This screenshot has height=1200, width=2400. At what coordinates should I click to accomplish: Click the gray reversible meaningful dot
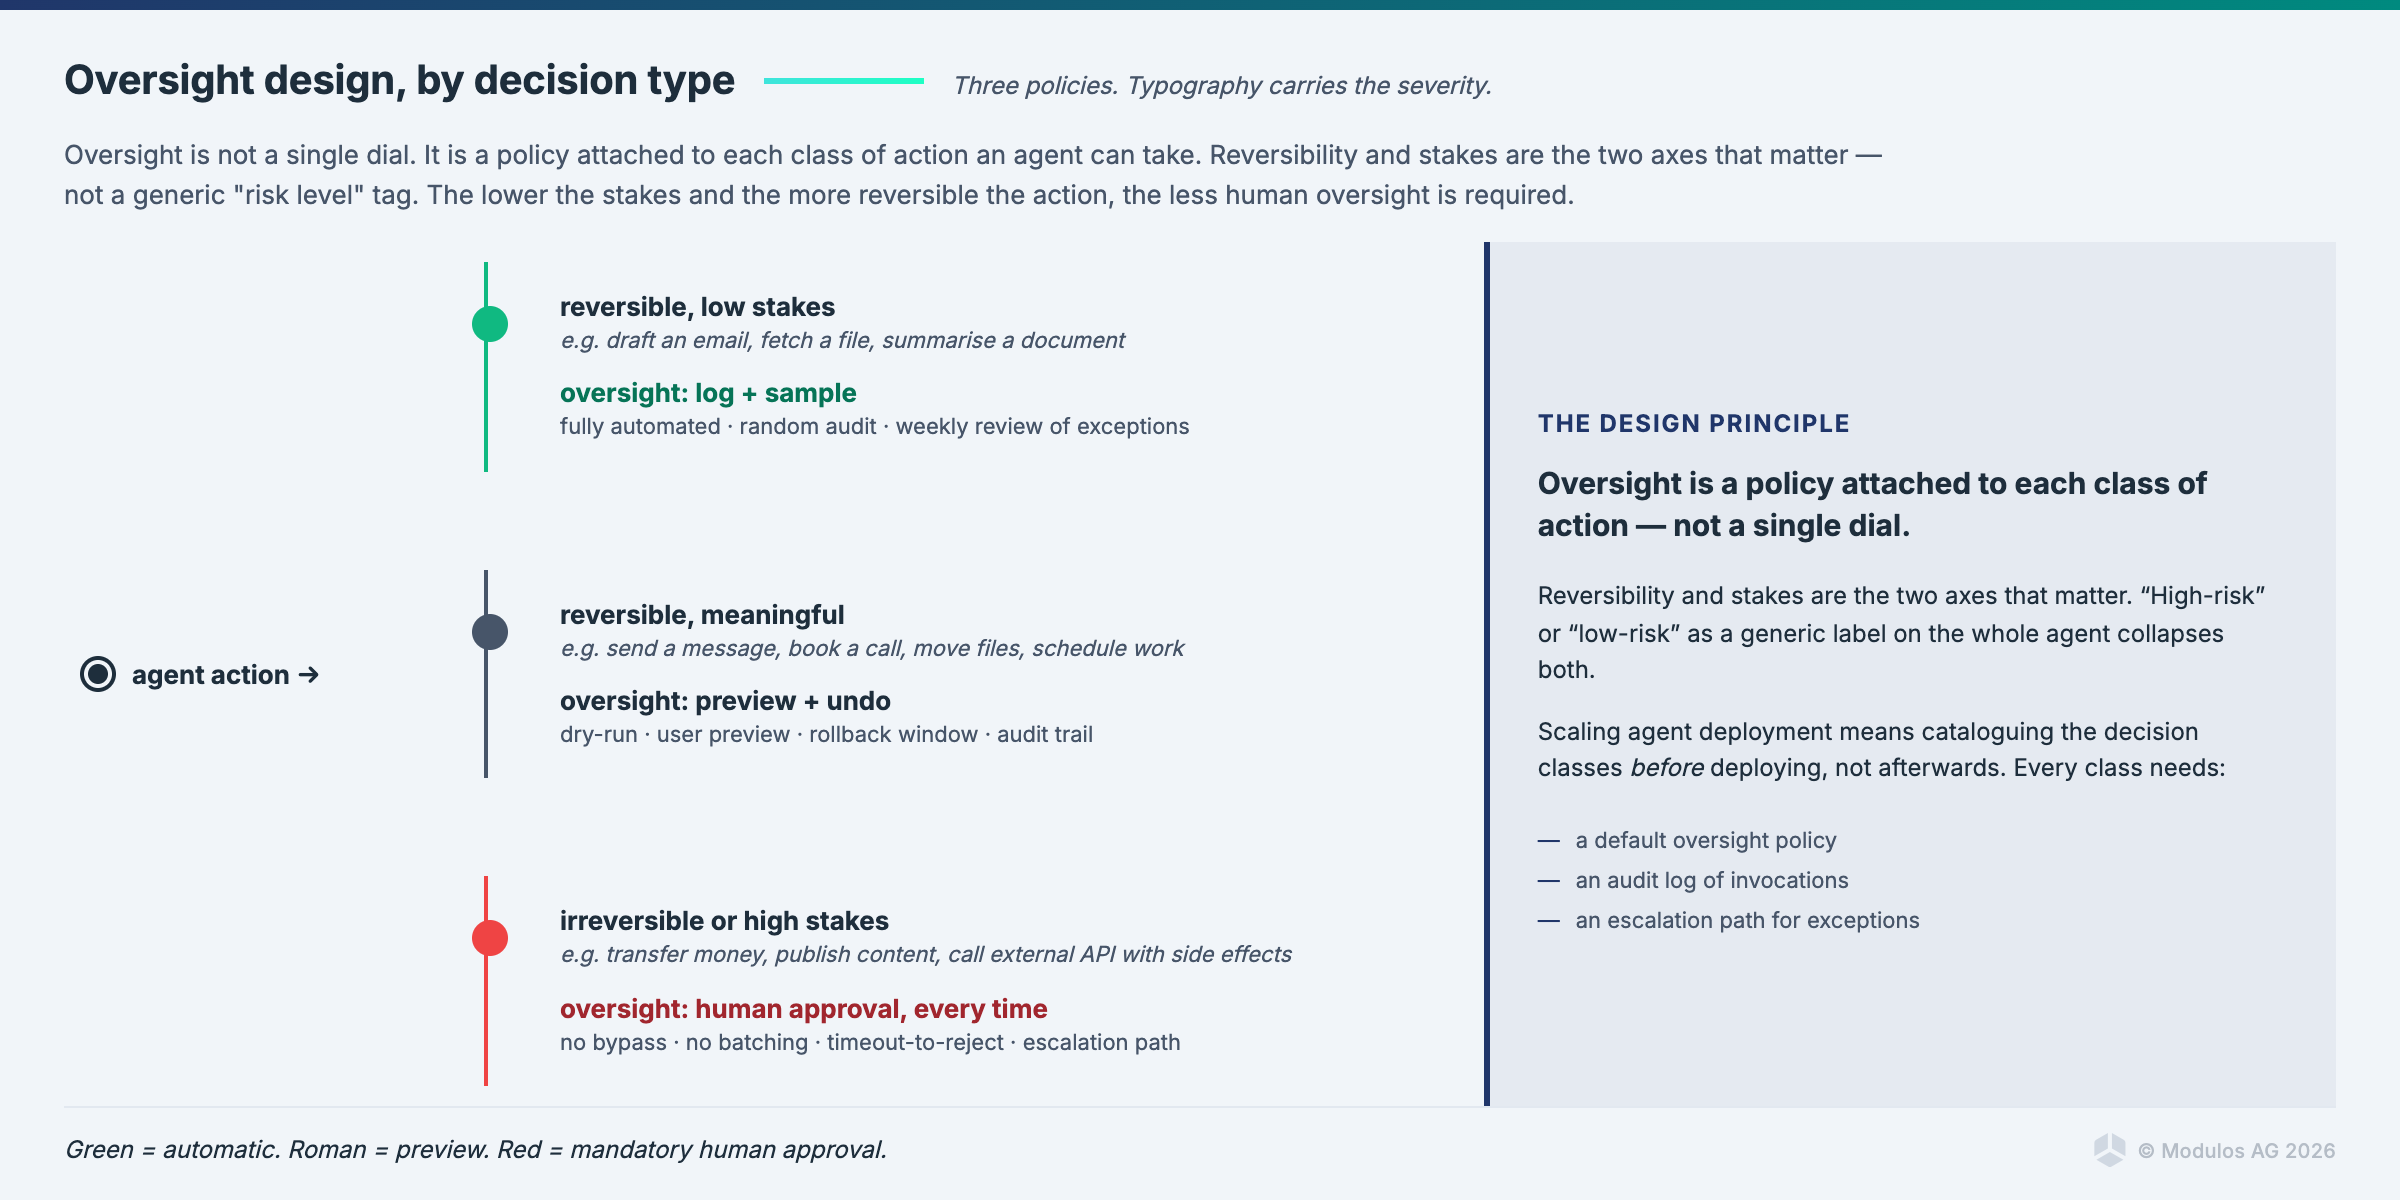click(x=489, y=632)
